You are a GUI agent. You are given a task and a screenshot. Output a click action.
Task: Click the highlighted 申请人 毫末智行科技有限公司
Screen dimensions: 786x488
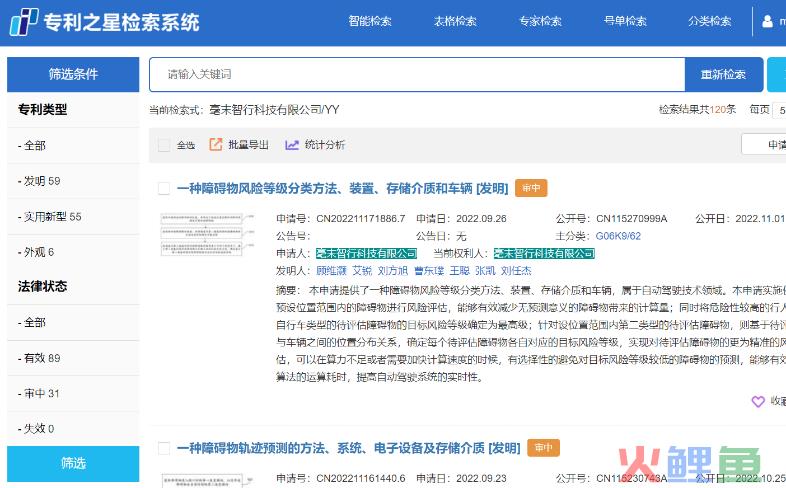pyautogui.click(x=366, y=254)
